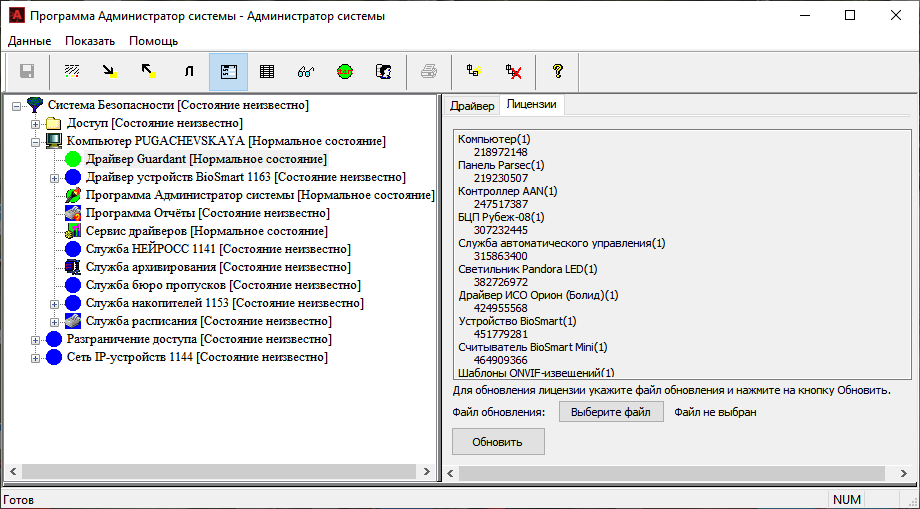The width and height of the screenshot is (920, 509).
Task: Click the highlighted properties panel toolbar icon
Action: click(228, 72)
